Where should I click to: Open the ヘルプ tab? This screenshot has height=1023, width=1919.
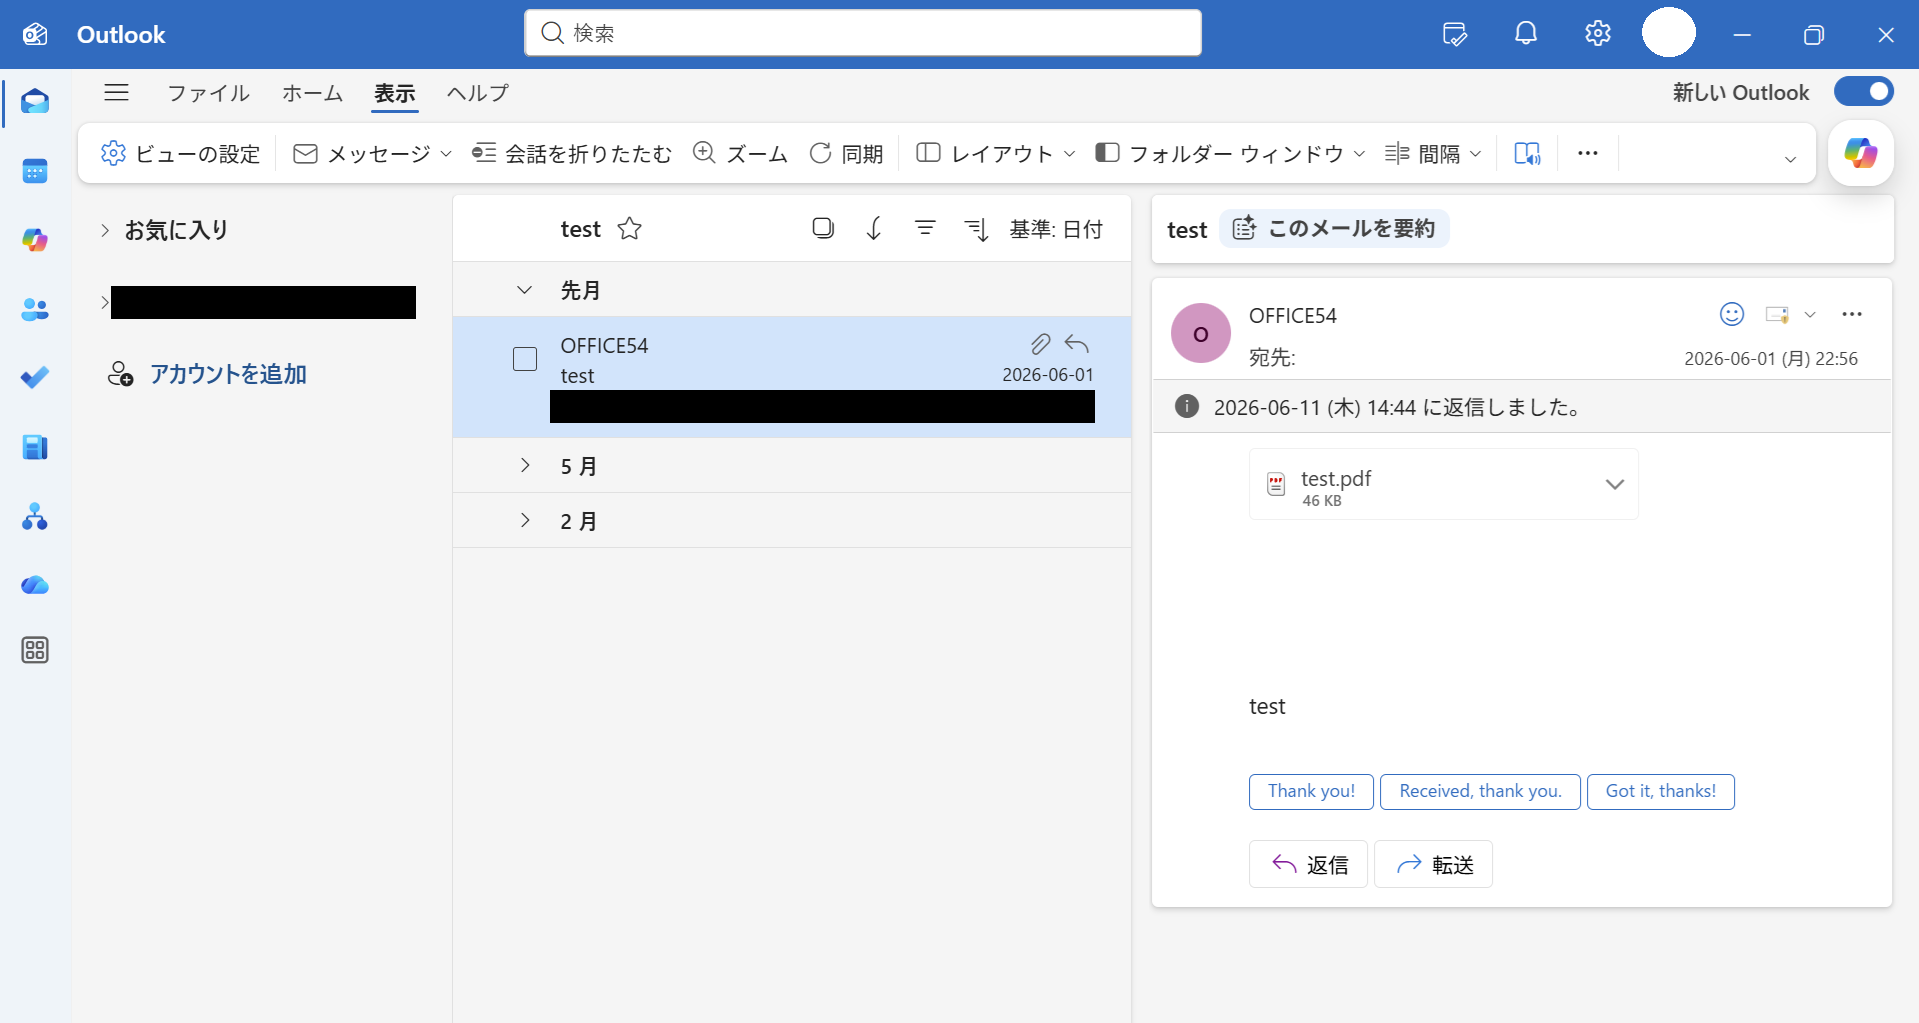[478, 93]
